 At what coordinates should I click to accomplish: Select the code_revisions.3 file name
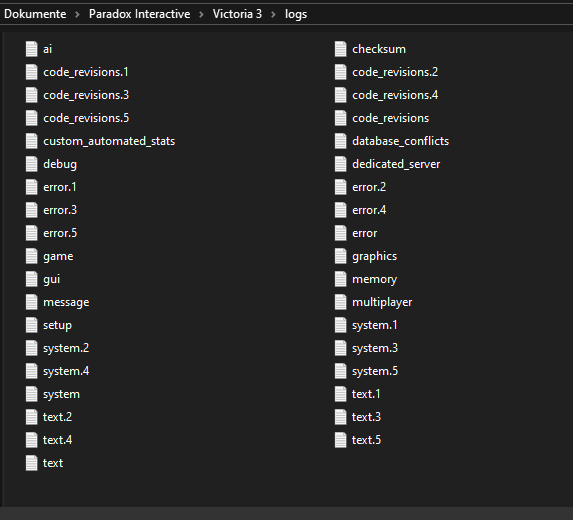(x=86, y=95)
